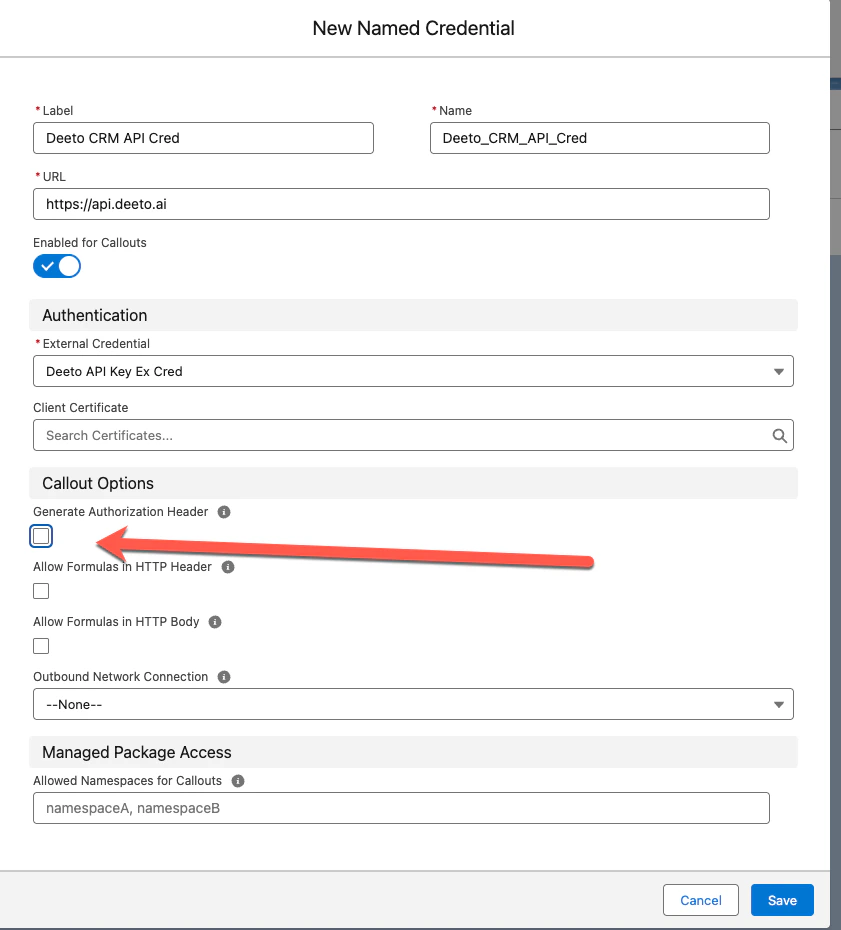Cancel the New Named Credential dialog
Image resolution: width=841 pixels, height=930 pixels.
click(700, 900)
